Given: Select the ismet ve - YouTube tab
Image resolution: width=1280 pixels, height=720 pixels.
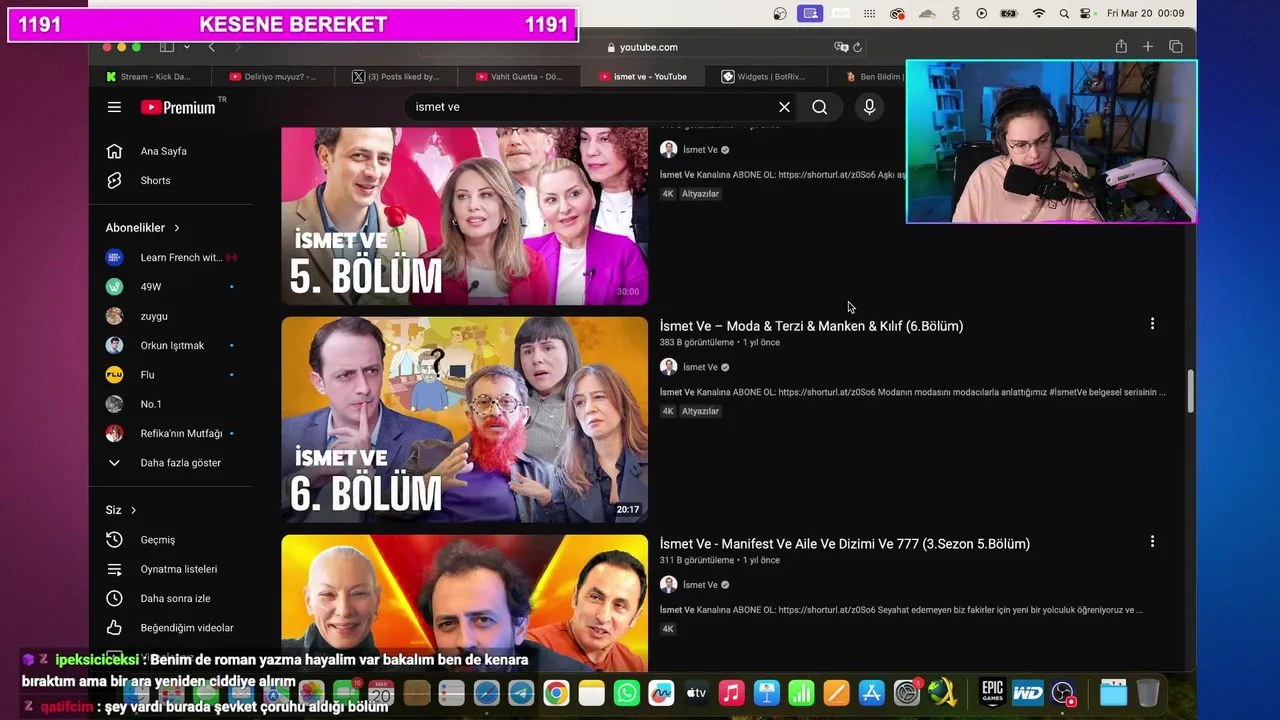Looking at the screenshot, I should pos(642,76).
